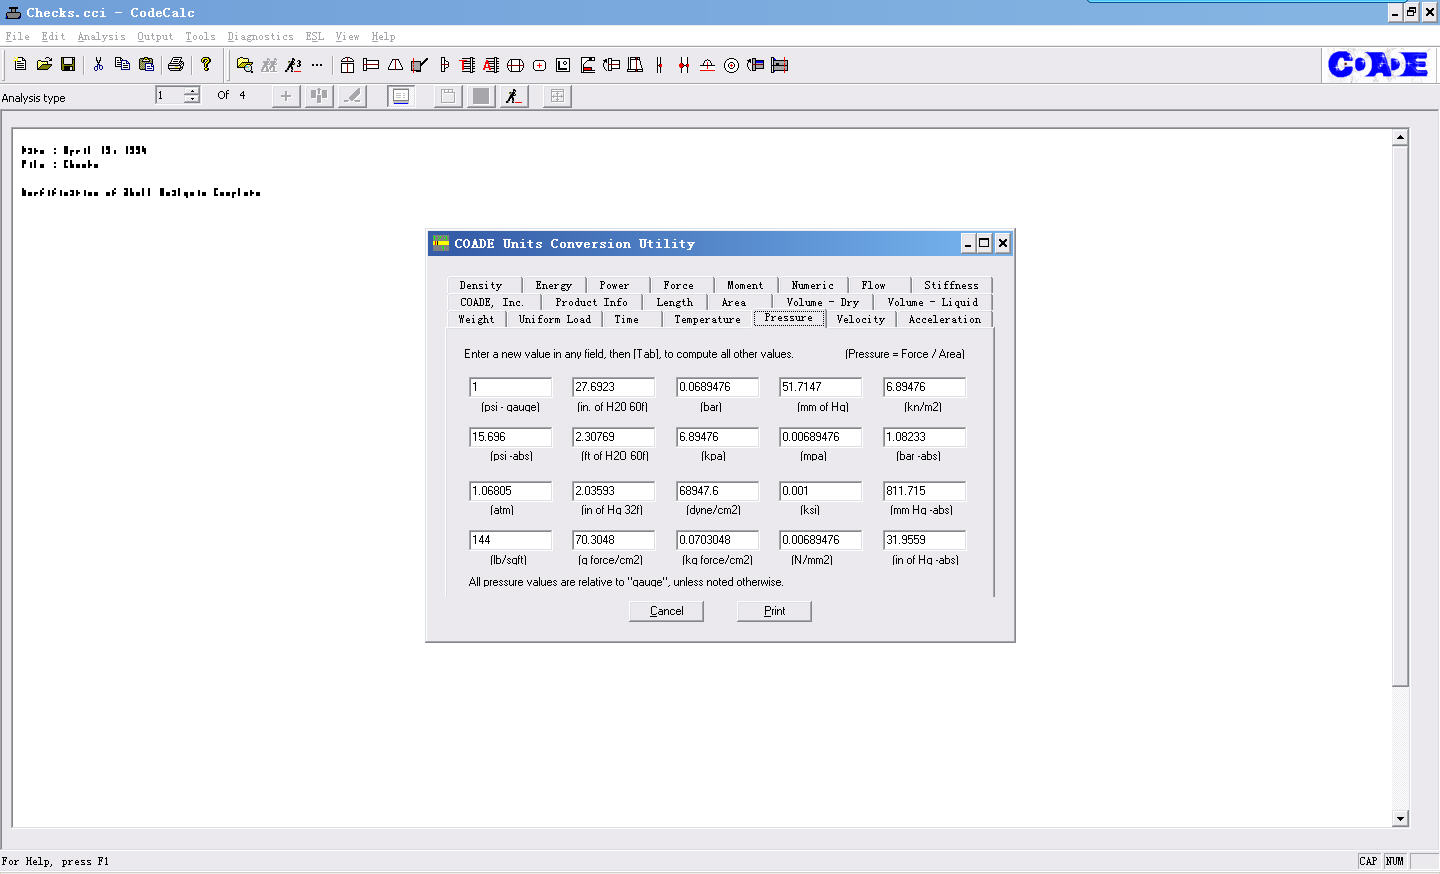The width and height of the screenshot is (1440, 874).
Task: Click the three dots toolbar icon
Action: coord(317,65)
